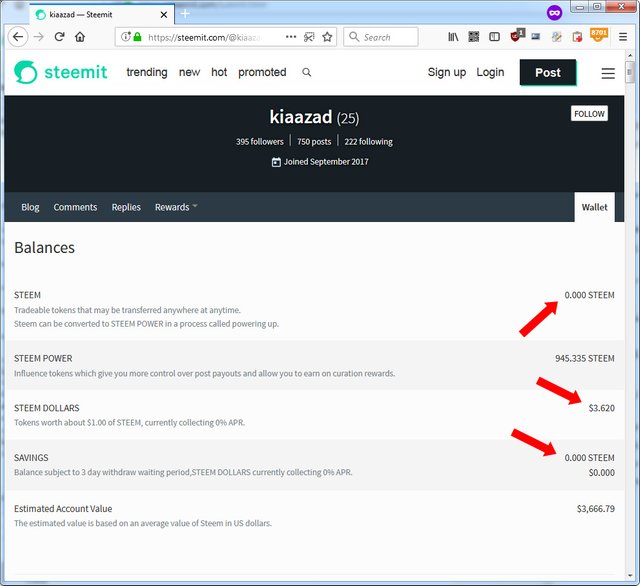Click the scrollbar down arrow
Viewport: 640px width, 586px height.
click(629, 576)
